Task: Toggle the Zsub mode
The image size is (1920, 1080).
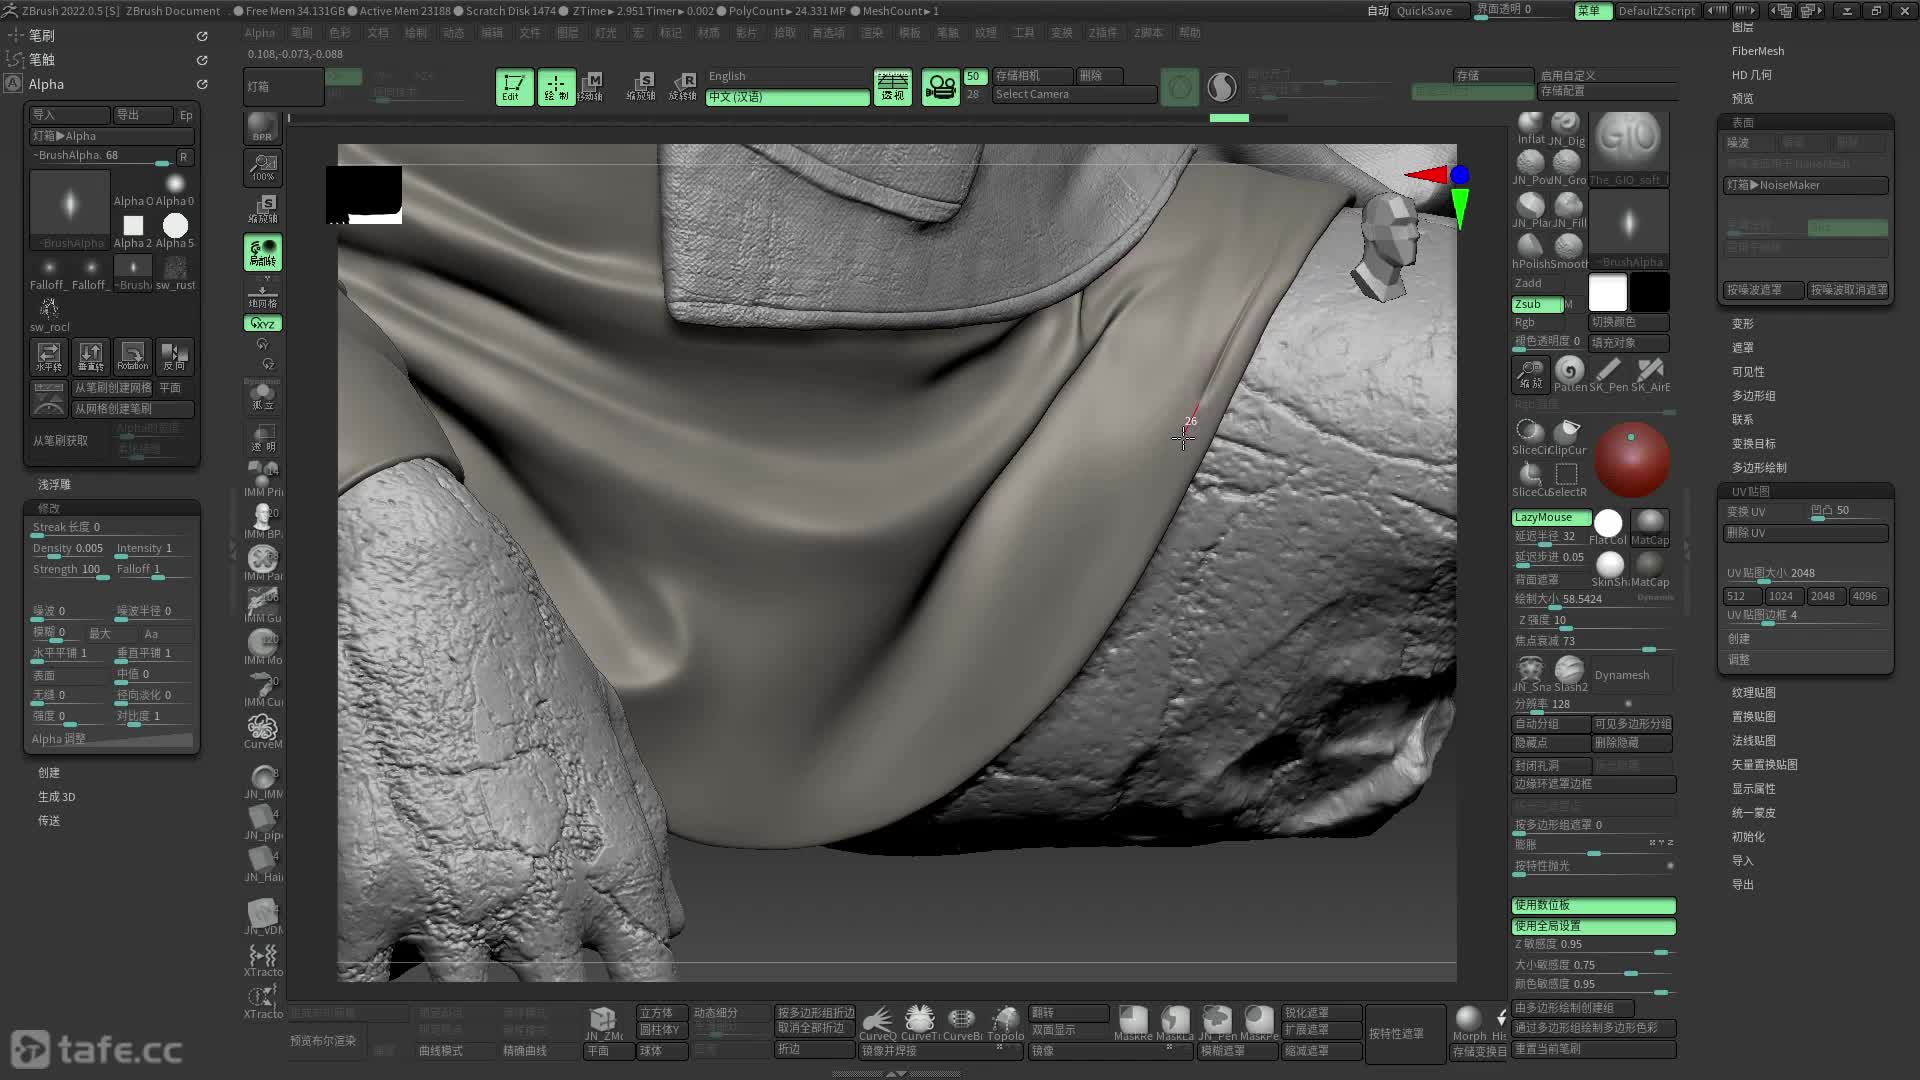Action: (x=1537, y=304)
